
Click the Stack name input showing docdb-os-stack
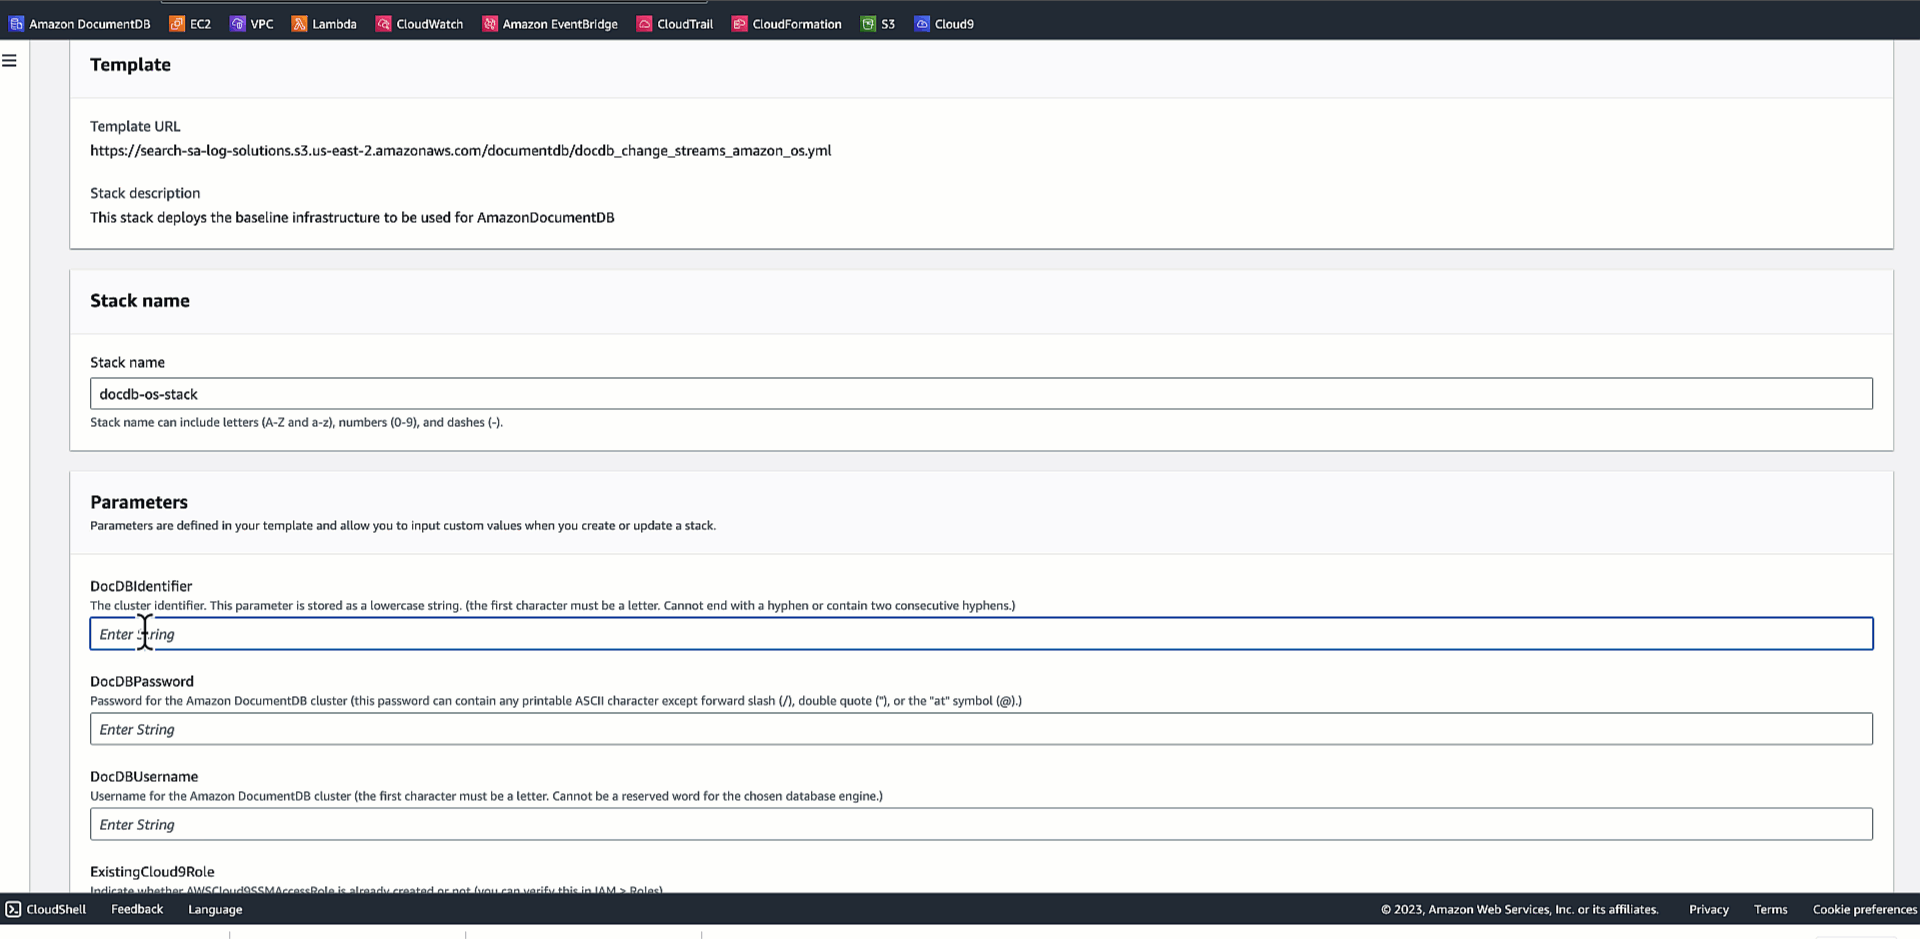point(980,393)
